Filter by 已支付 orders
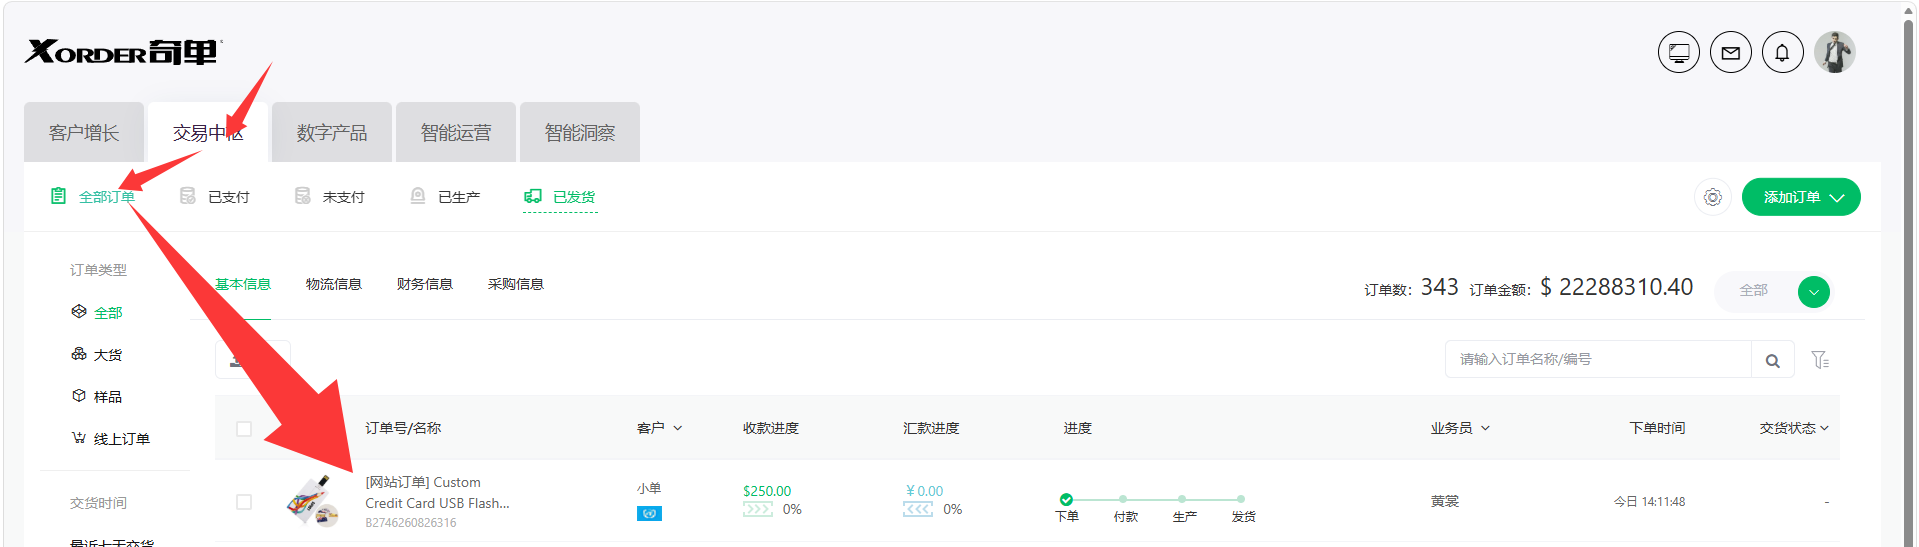 [229, 198]
